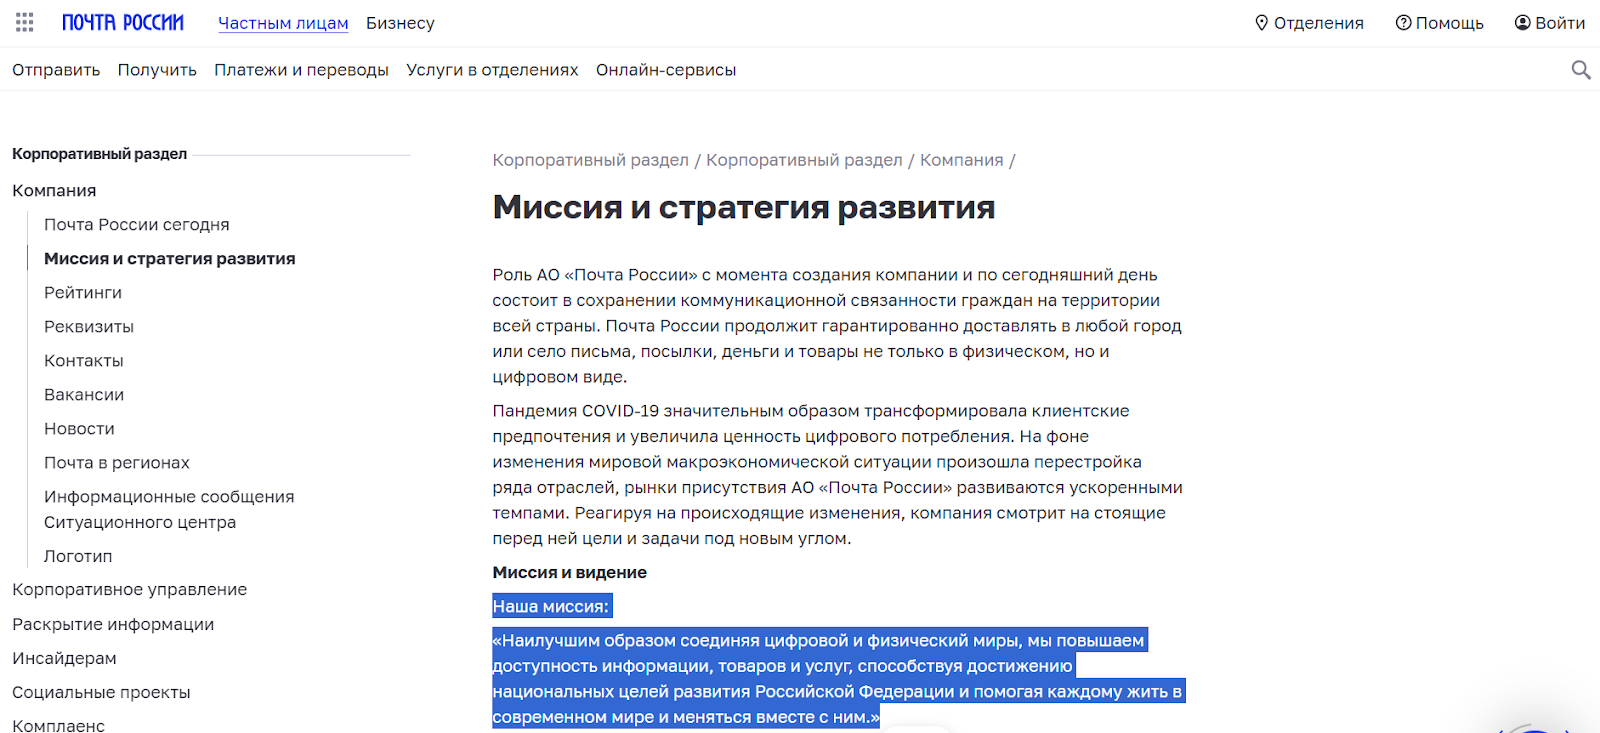Viewport: 1600px width, 733px height.
Task: Click the Корпоративный раздел sidebar heading
Action: (99, 154)
